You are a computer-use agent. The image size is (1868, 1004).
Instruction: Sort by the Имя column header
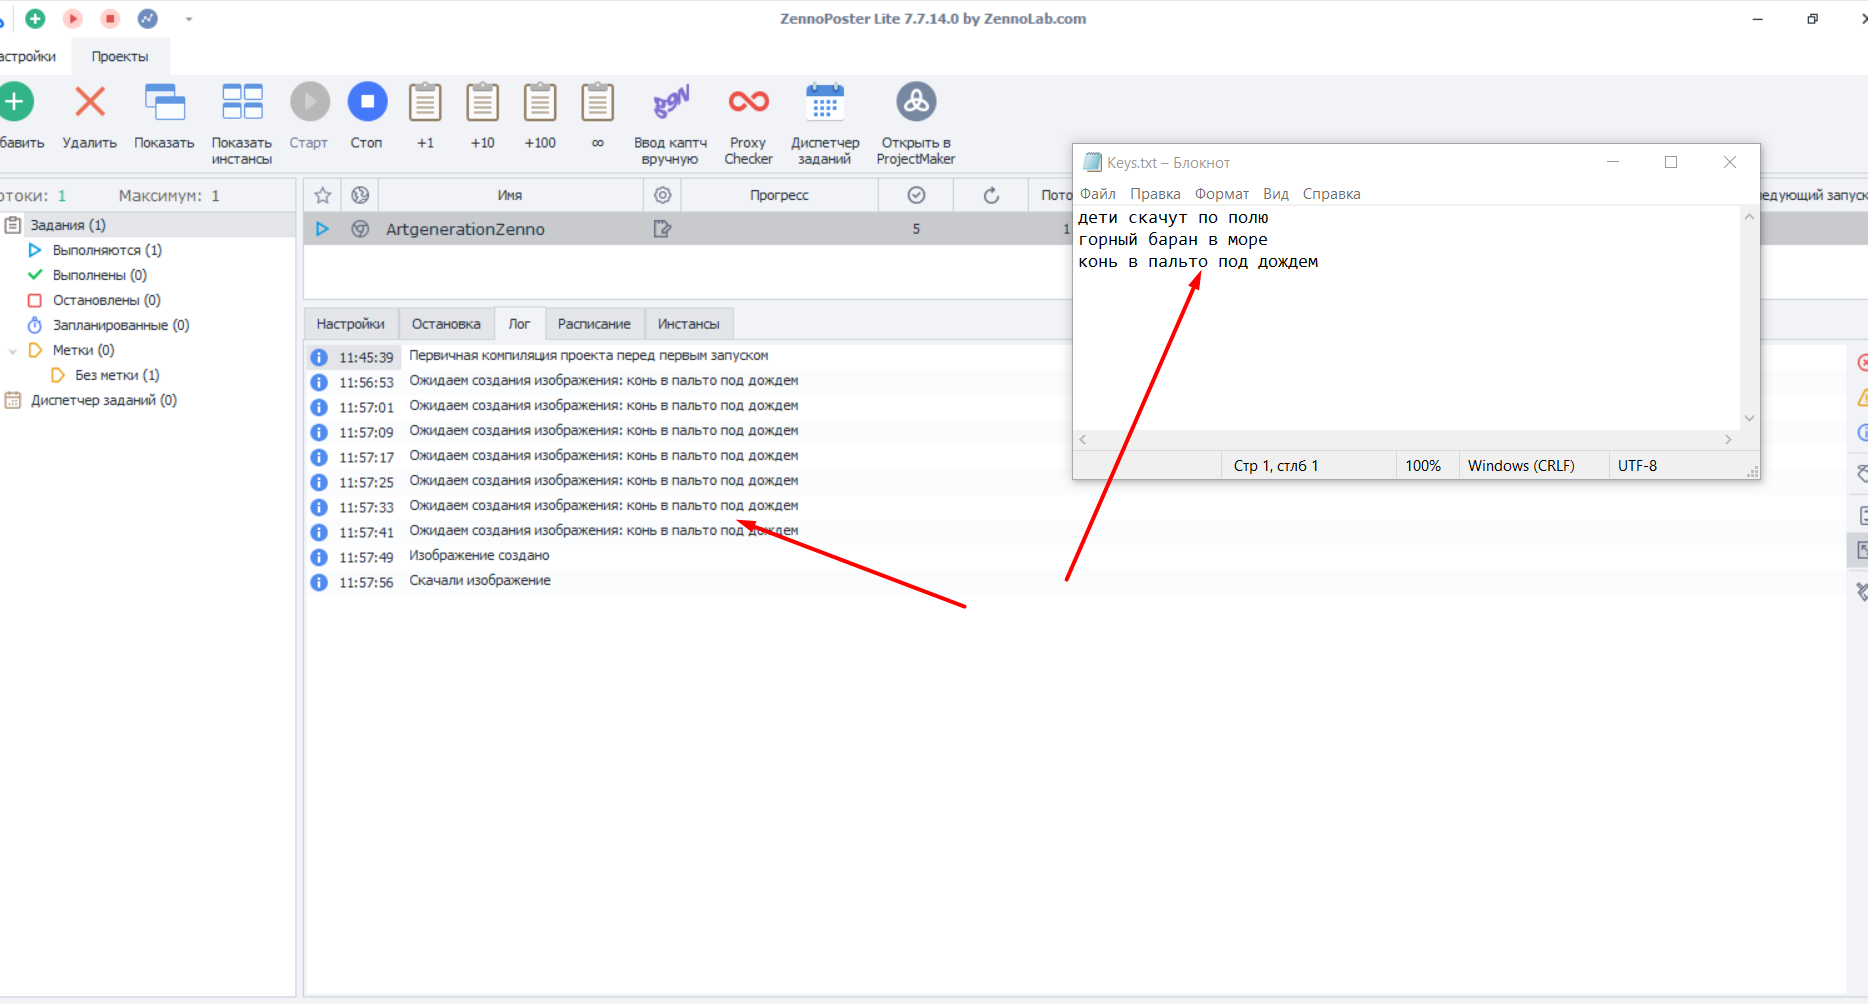(510, 195)
